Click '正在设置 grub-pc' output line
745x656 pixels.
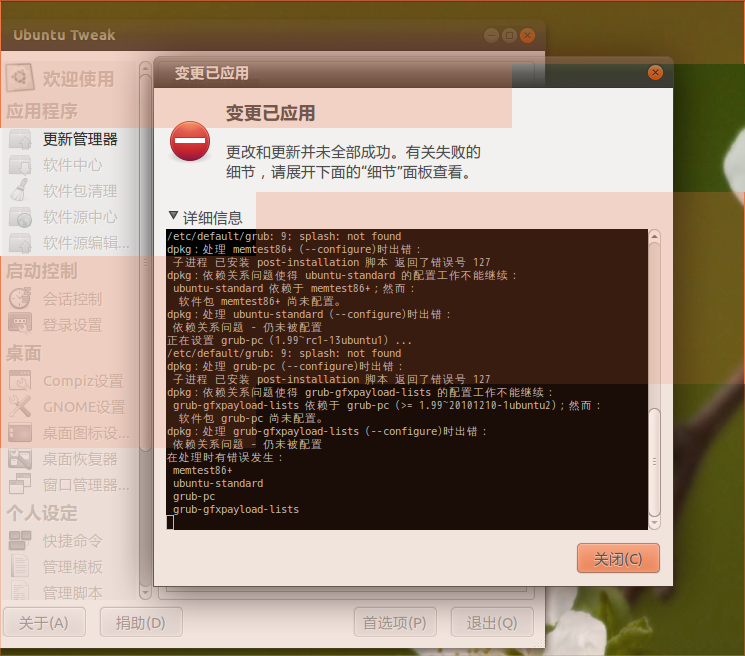click(x=289, y=341)
